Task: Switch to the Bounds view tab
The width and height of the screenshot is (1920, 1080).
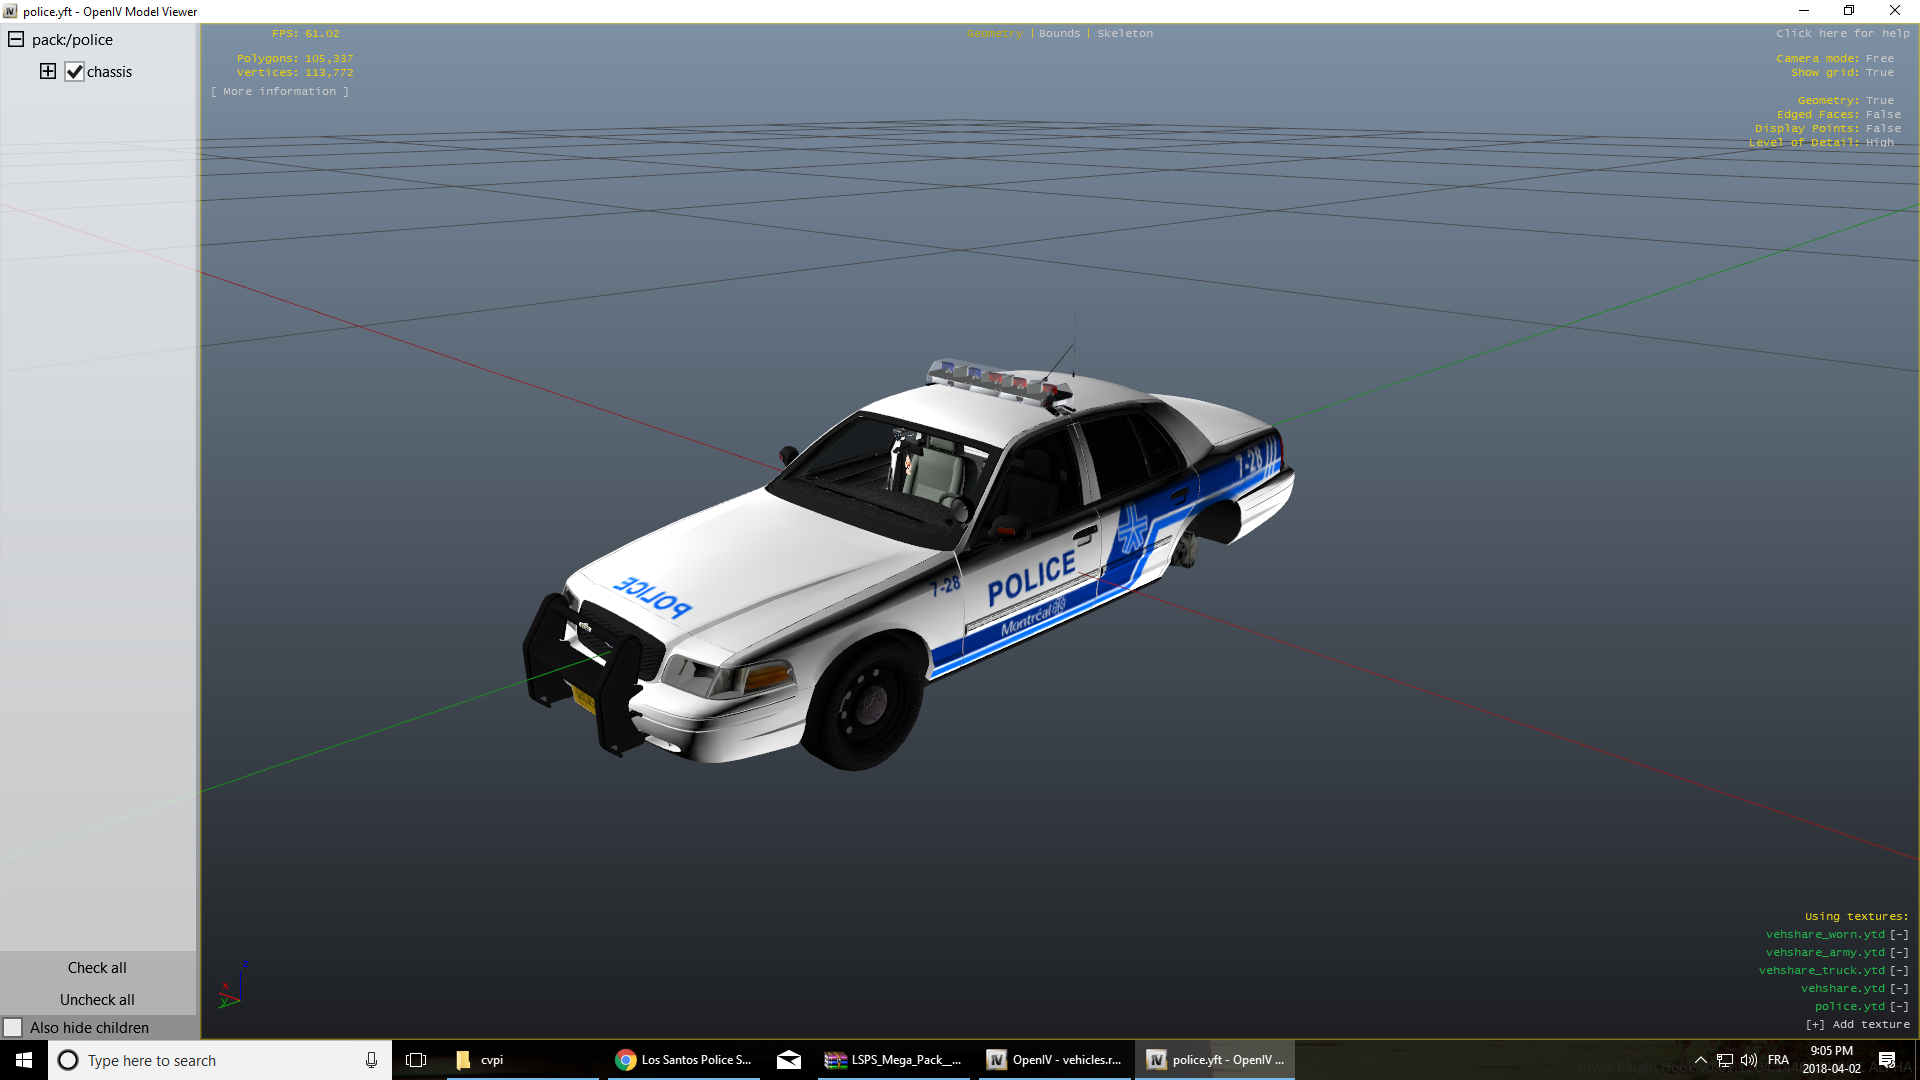Action: click(x=1059, y=33)
